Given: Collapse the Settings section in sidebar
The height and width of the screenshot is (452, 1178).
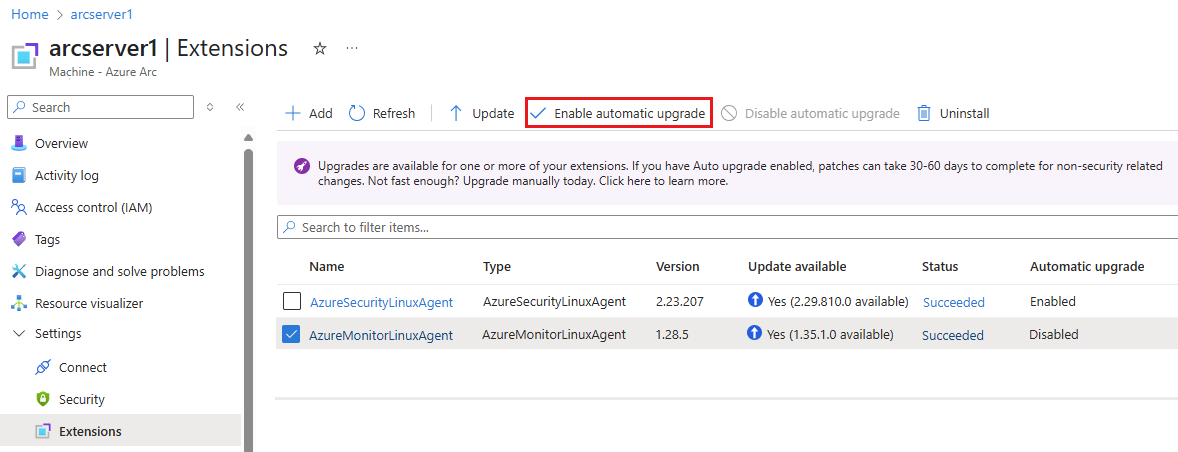Looking at the screenshot, I should 18,333.
